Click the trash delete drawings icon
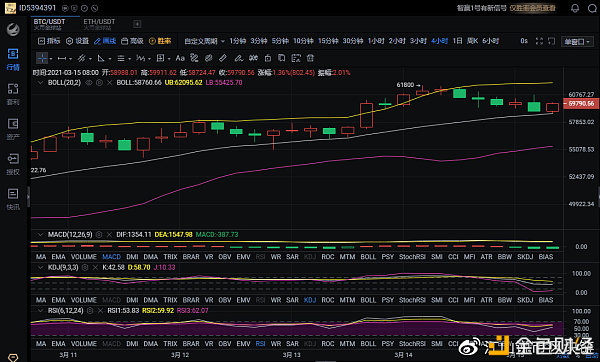Image resolution: width=600 pixels, height=362 pixels. (310, 58)
